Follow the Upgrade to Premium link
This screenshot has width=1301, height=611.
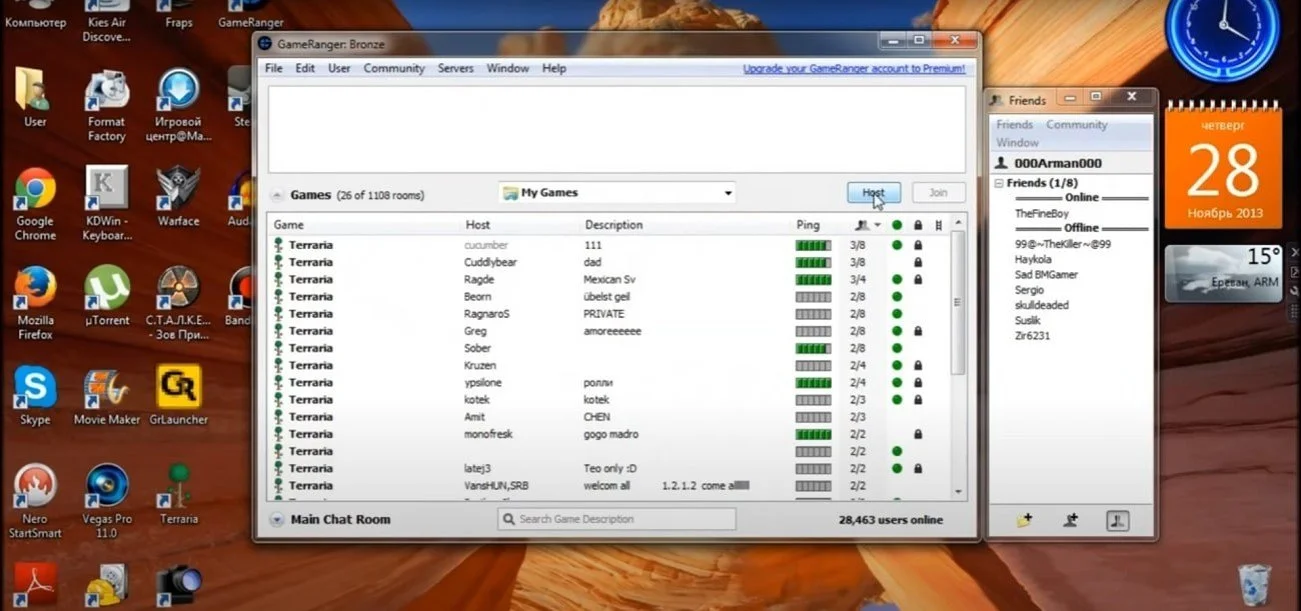click(854, 69)
